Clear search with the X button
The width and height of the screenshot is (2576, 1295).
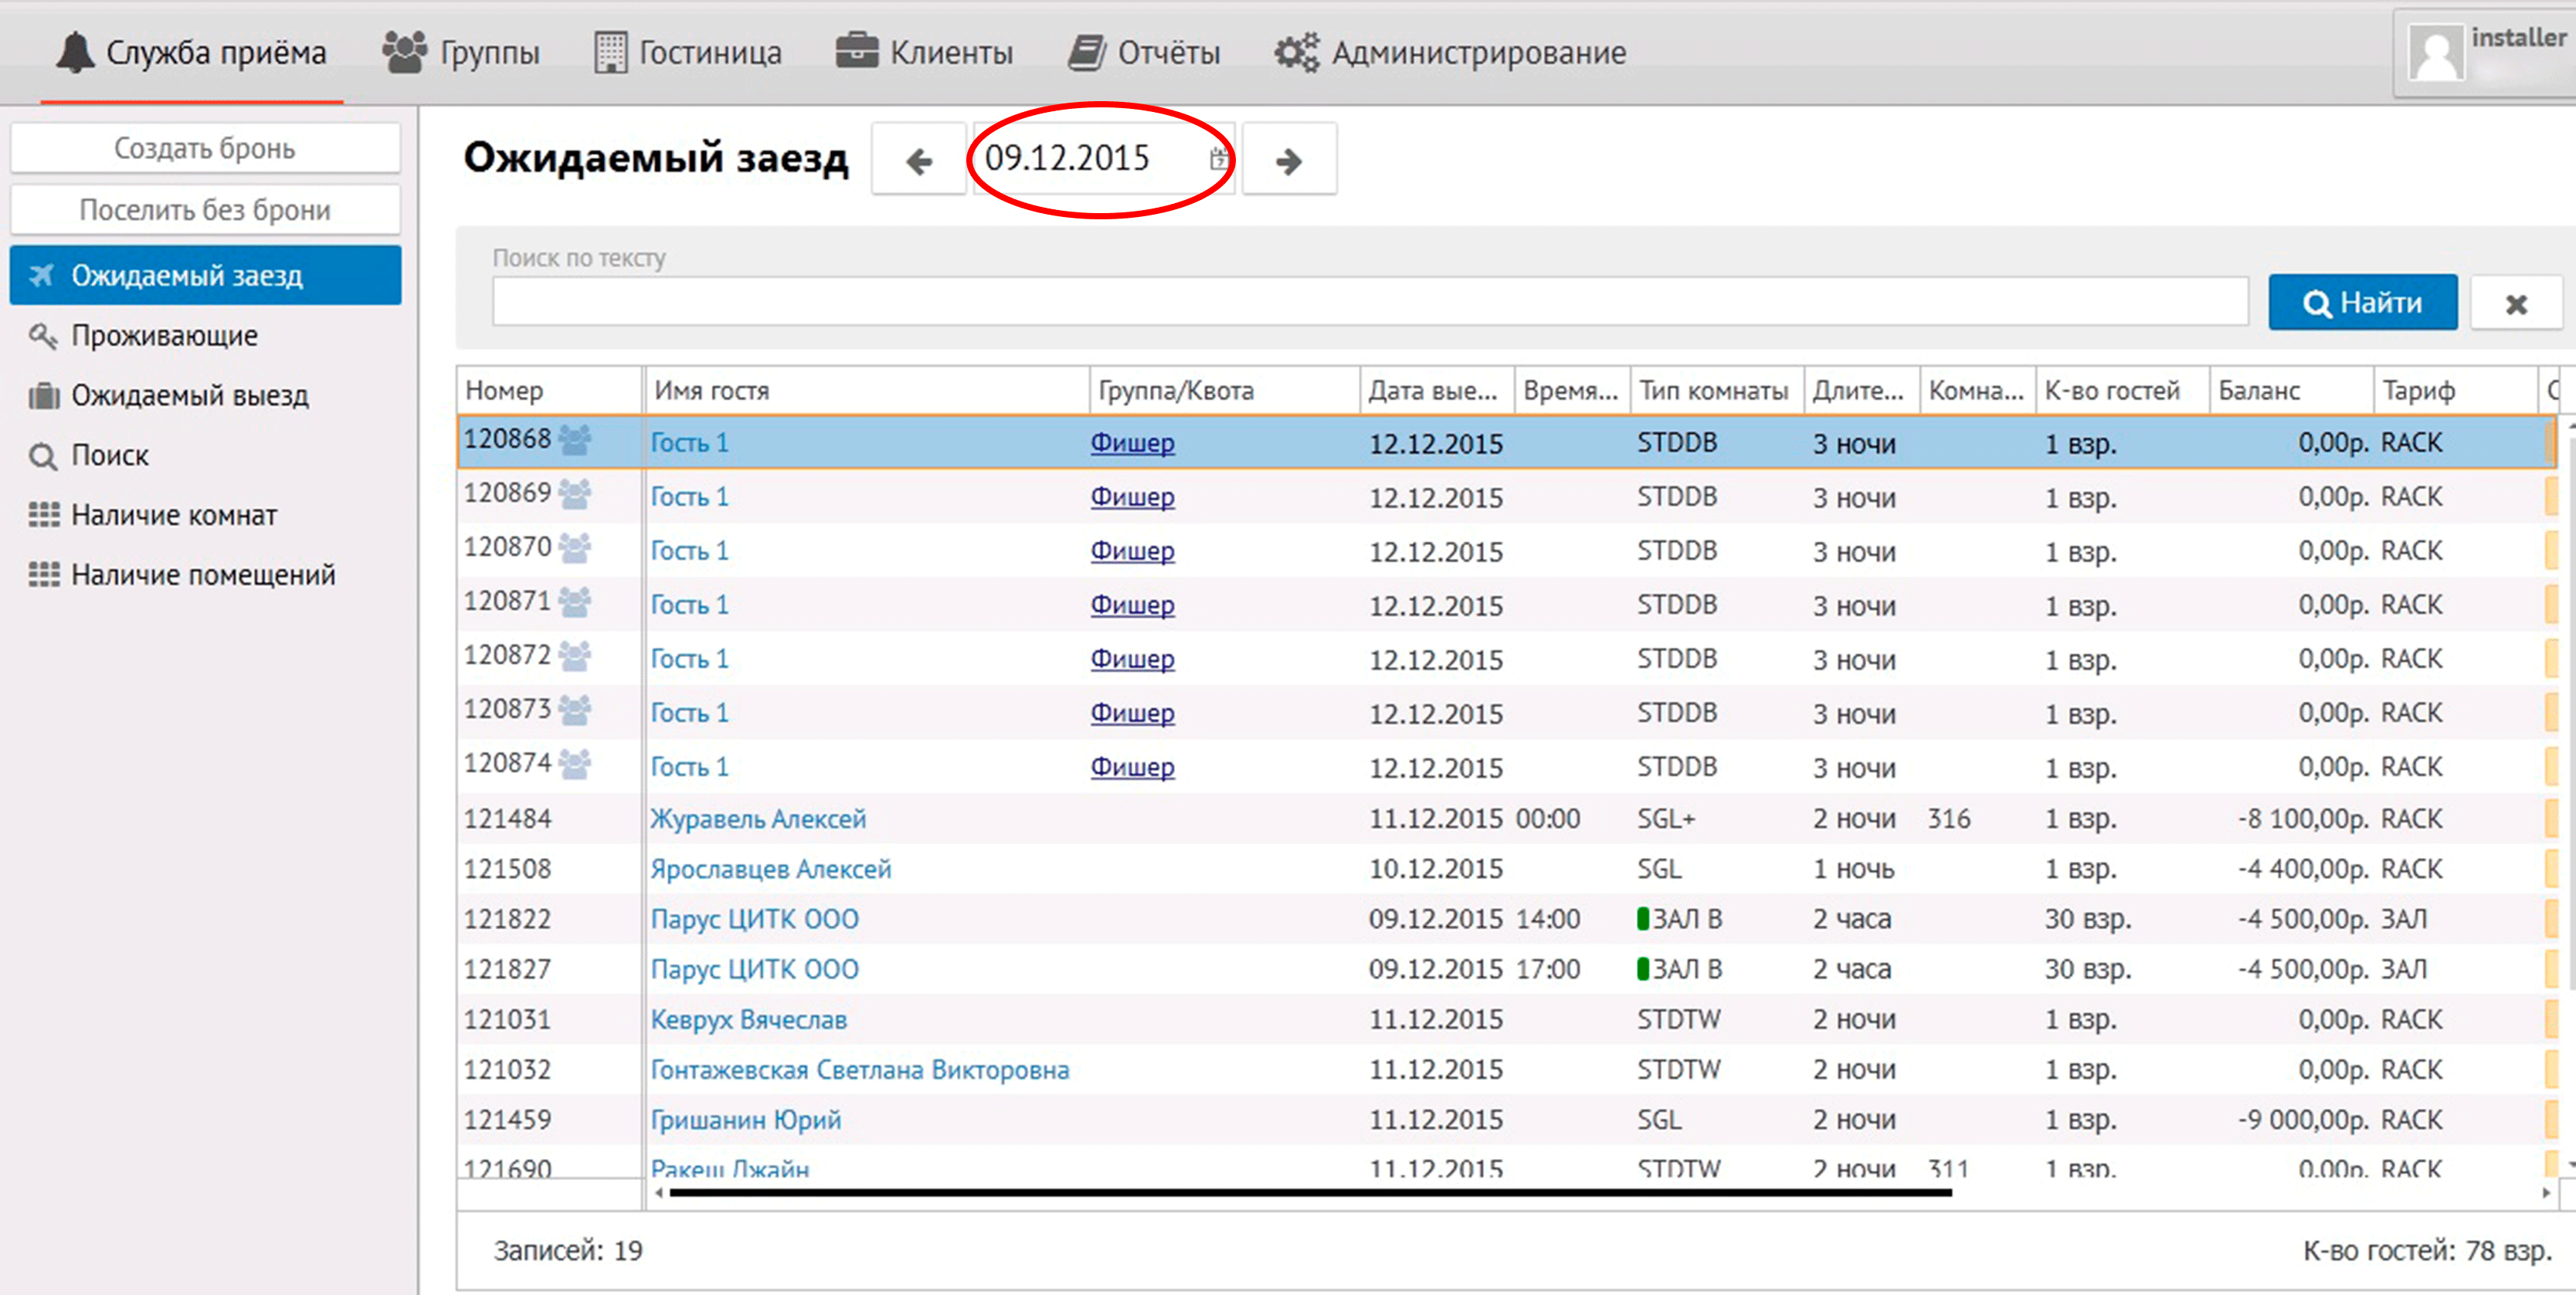pos(2515,303)
